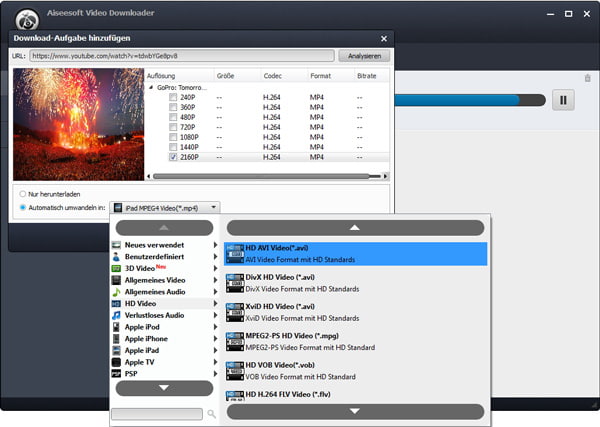This screenshot has width=600, height=427.
Task: Expand 3D Video submenu arrow
Action: 215,269
